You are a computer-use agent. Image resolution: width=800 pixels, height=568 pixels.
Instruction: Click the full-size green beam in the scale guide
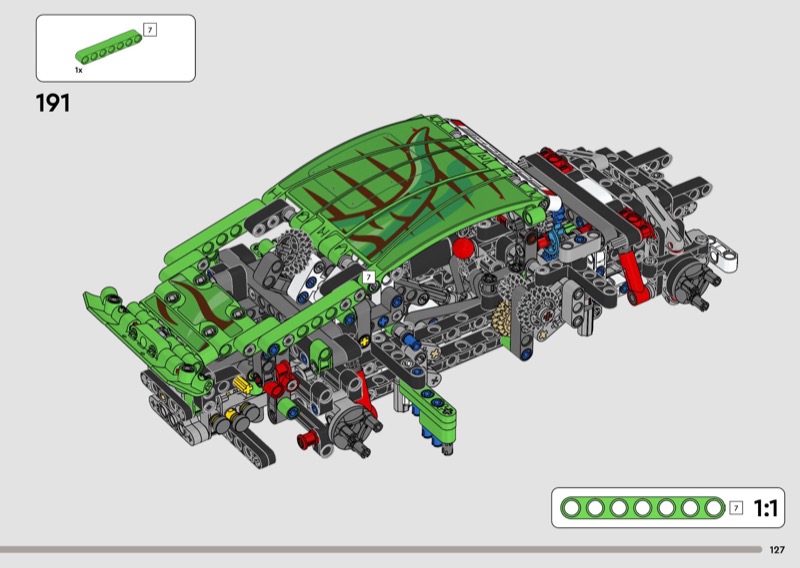click(x=641, y=509)
